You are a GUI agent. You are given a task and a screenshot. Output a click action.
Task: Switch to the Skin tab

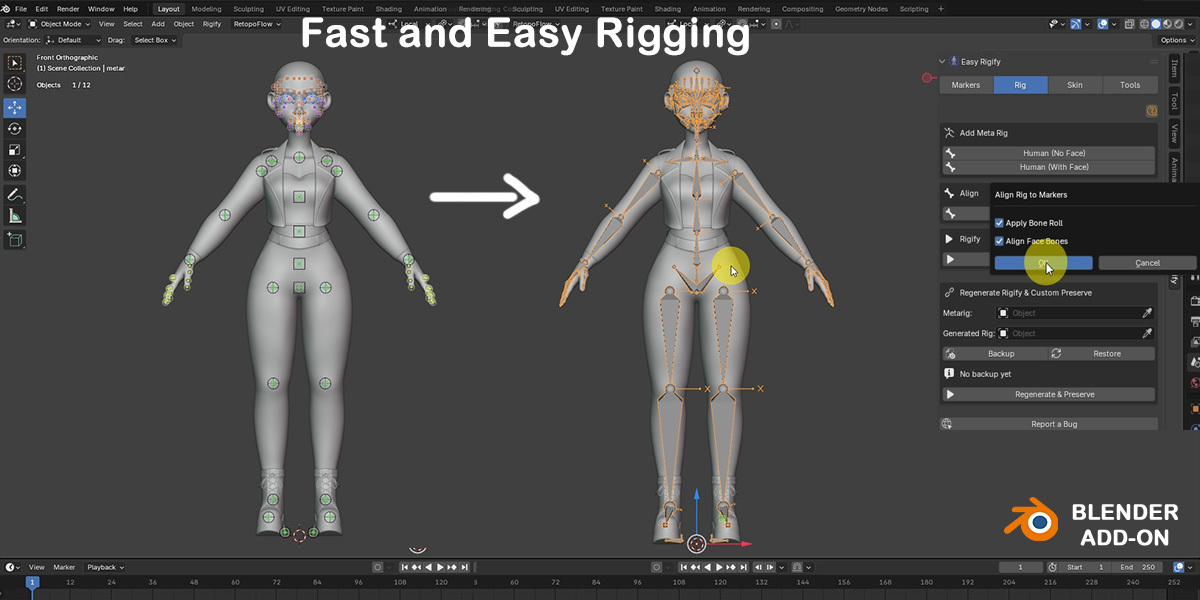click(1074, 85)
